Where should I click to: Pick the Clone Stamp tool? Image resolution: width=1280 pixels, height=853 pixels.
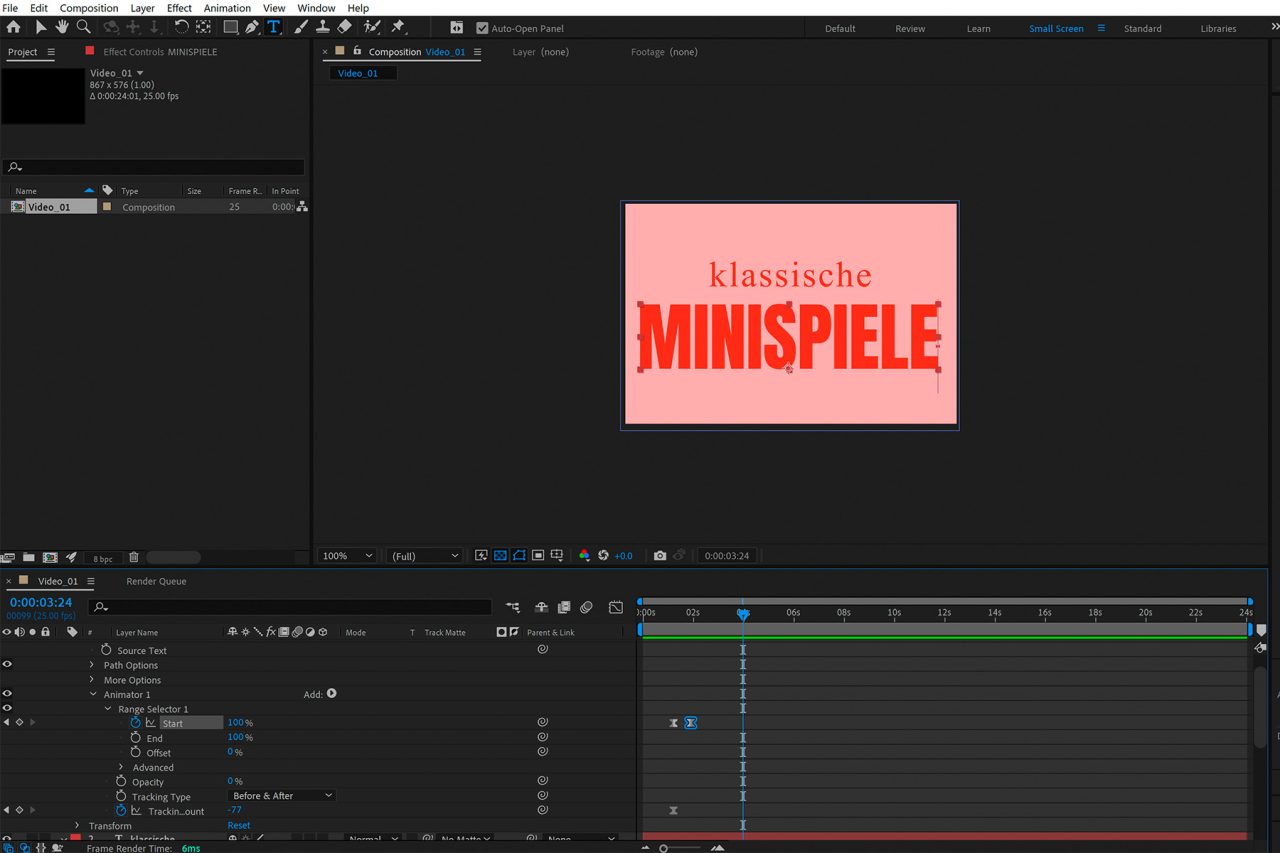pyautogui.click(x=322, y=27)
